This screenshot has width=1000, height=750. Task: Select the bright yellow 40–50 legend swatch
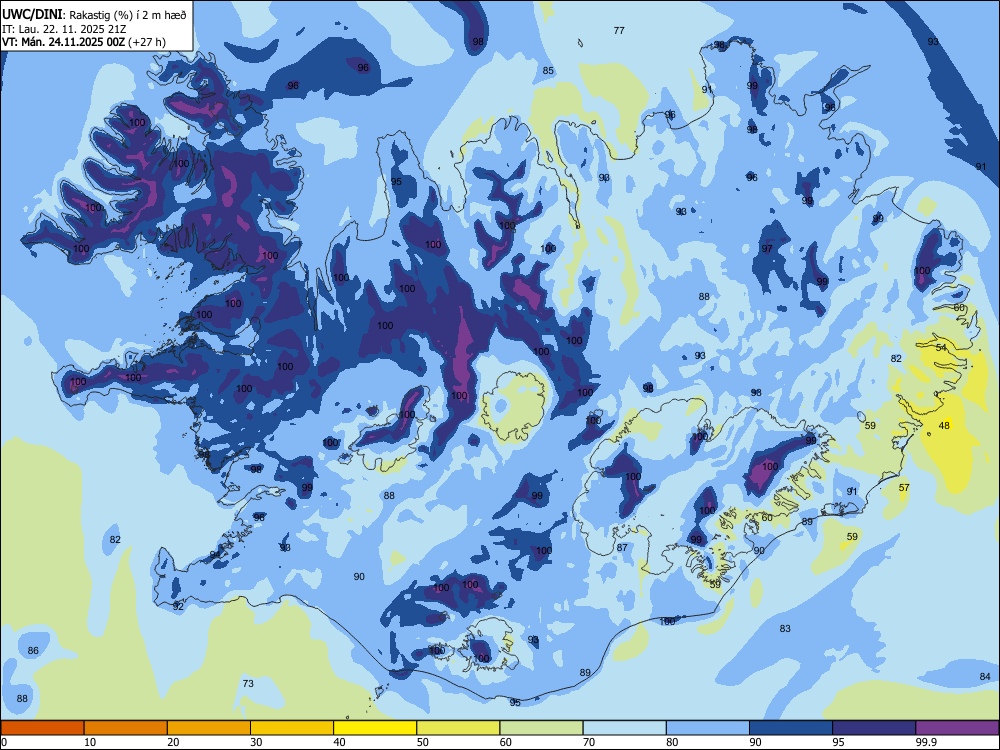pyautogui.click(x=375, y=728)
